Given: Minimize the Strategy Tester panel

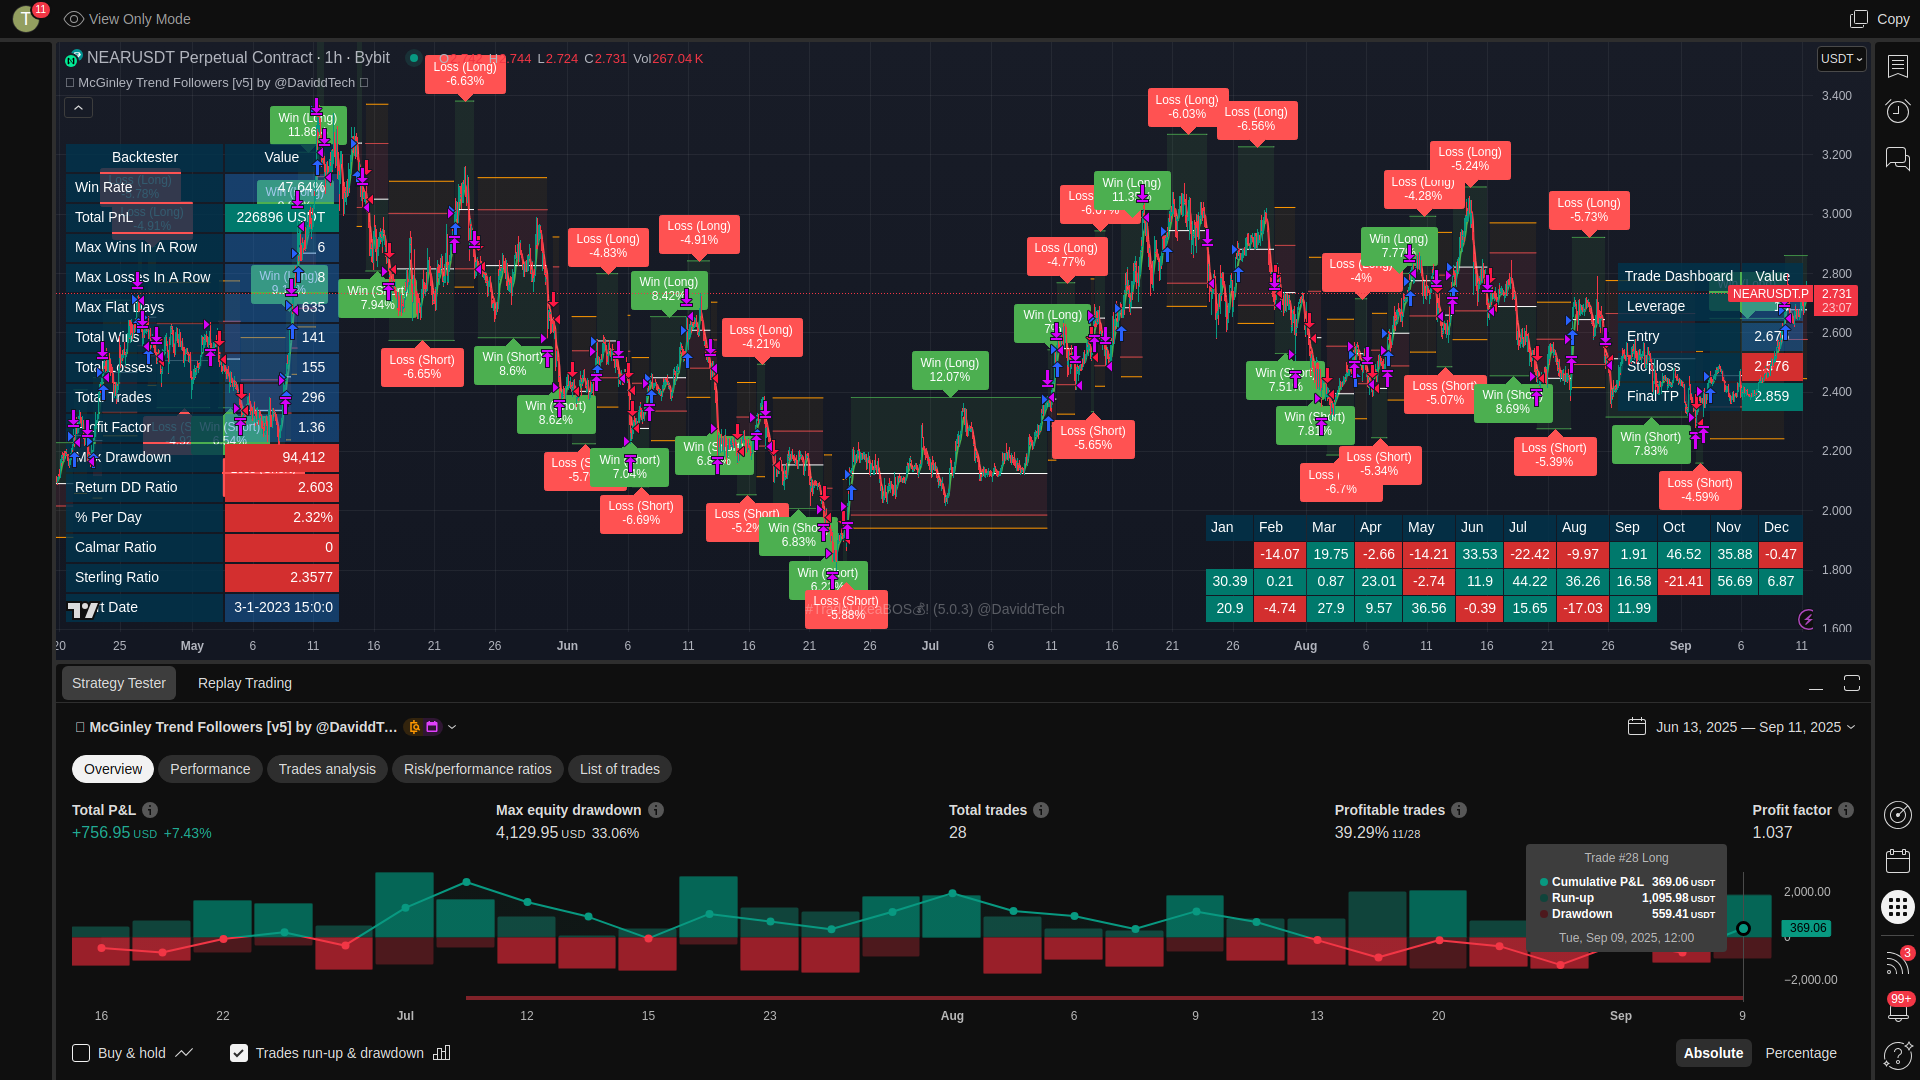Looking at the screenshot, I should click(1816, 684).
